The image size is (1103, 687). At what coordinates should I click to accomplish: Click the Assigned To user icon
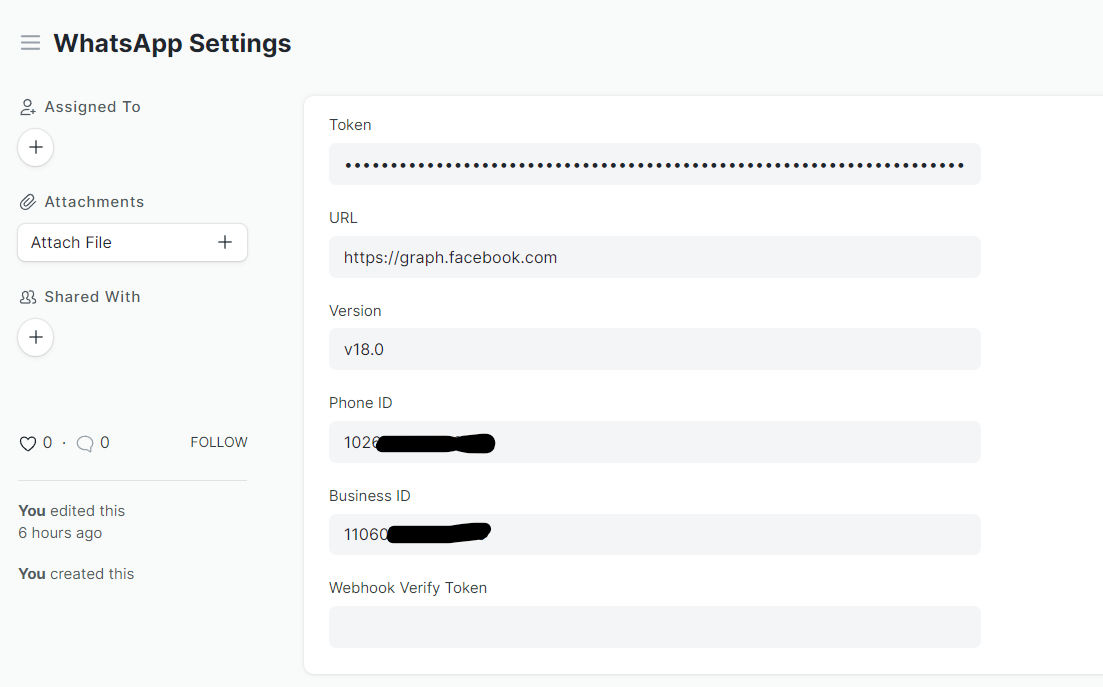pyautogui.click(x=25, y=106)
